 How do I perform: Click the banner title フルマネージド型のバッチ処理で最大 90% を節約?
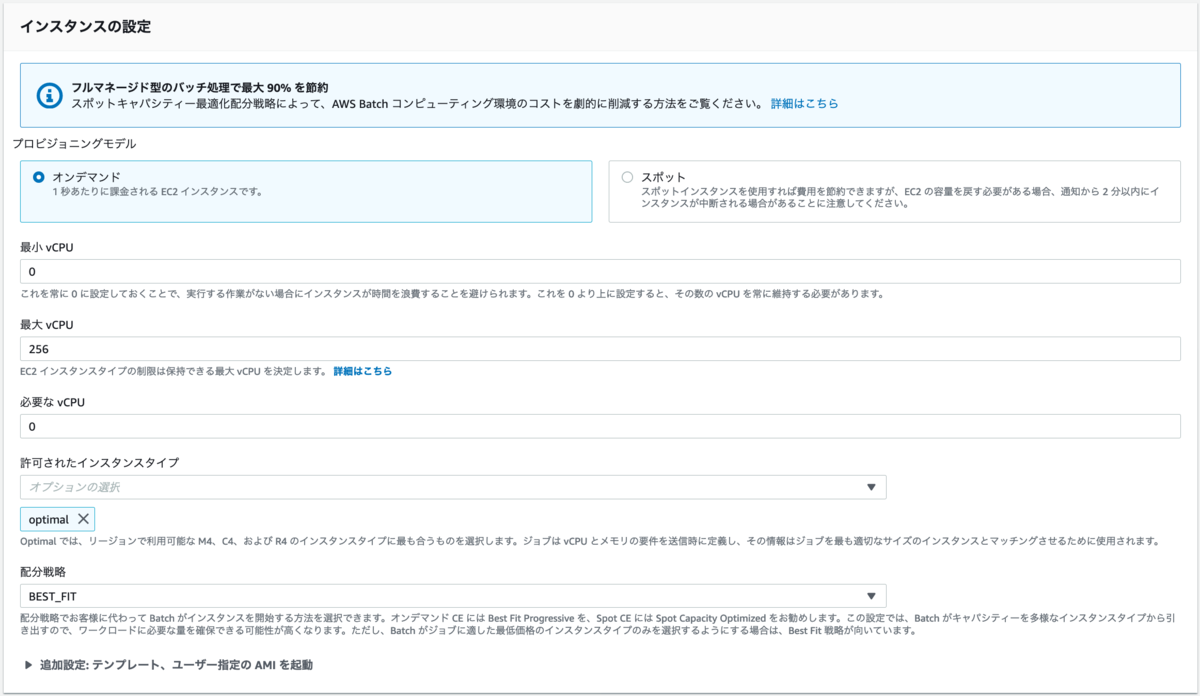(x=200, y=87)
